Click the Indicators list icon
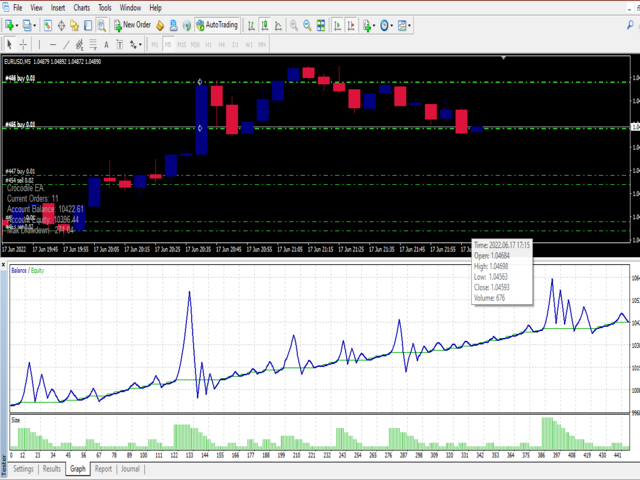 (x=367, y=26)
